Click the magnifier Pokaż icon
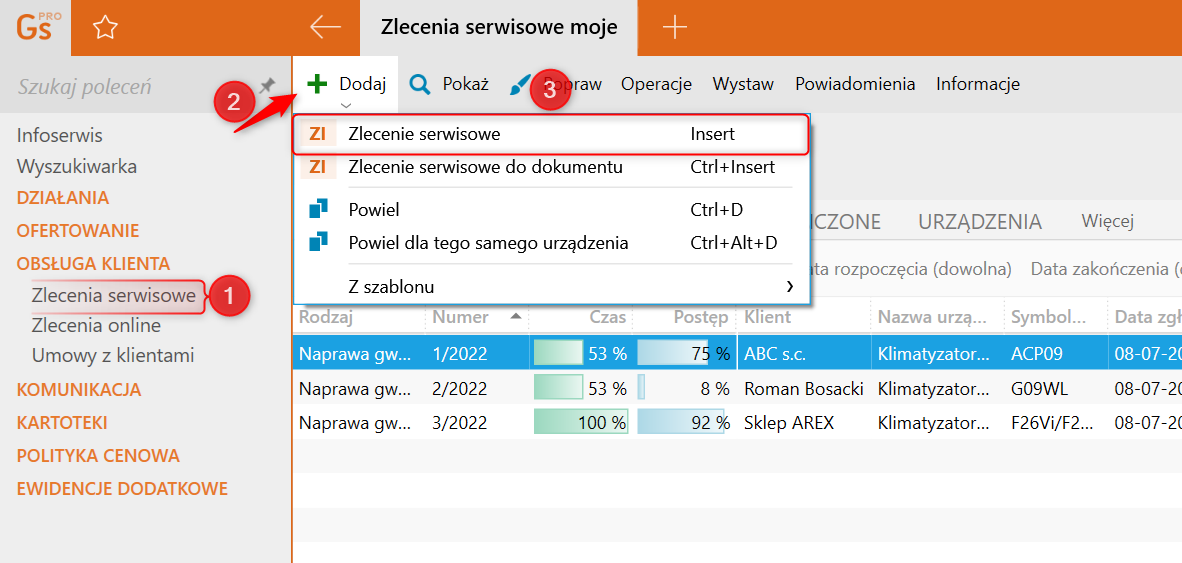The width and height of the screenshot is (1182, 563). (x=421, y=84)
